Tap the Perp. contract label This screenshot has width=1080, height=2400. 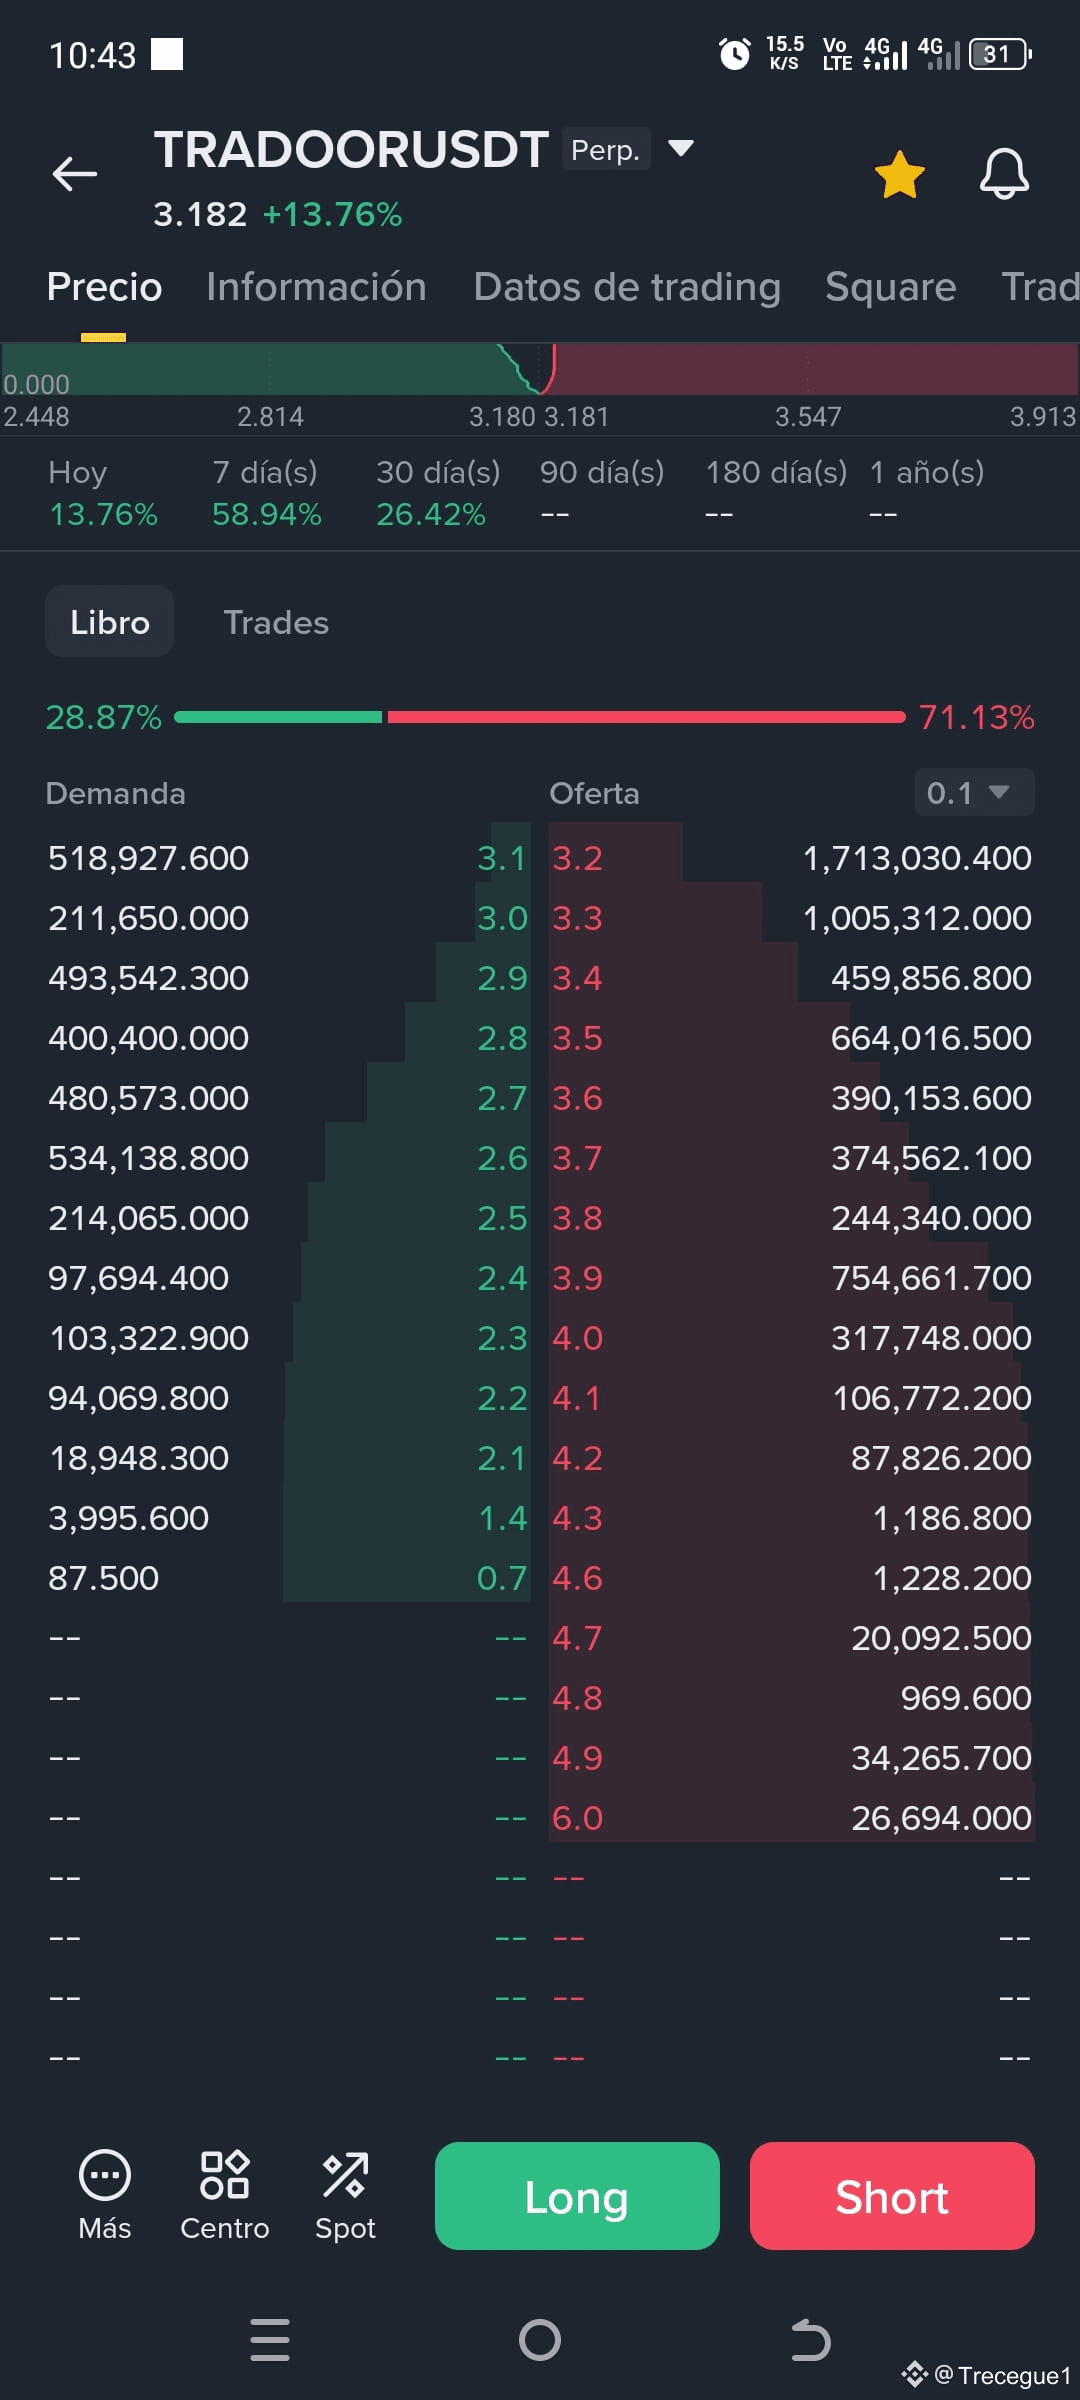[605, 149]
